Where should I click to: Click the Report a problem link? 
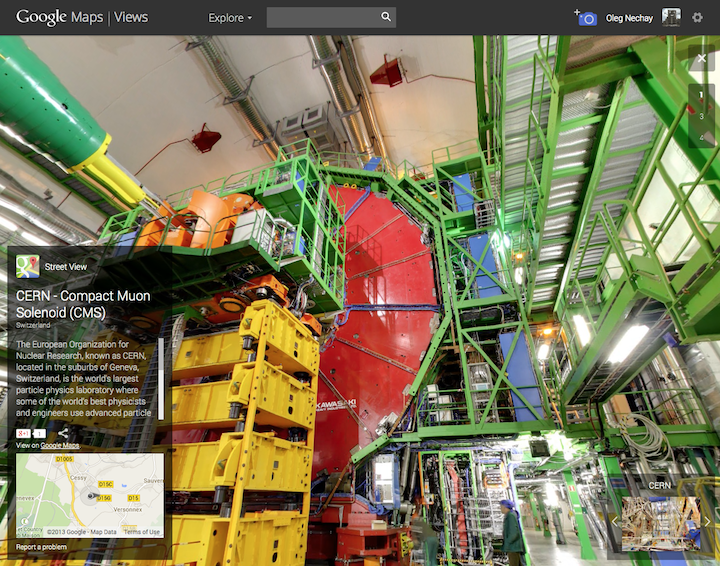point(41,547)
